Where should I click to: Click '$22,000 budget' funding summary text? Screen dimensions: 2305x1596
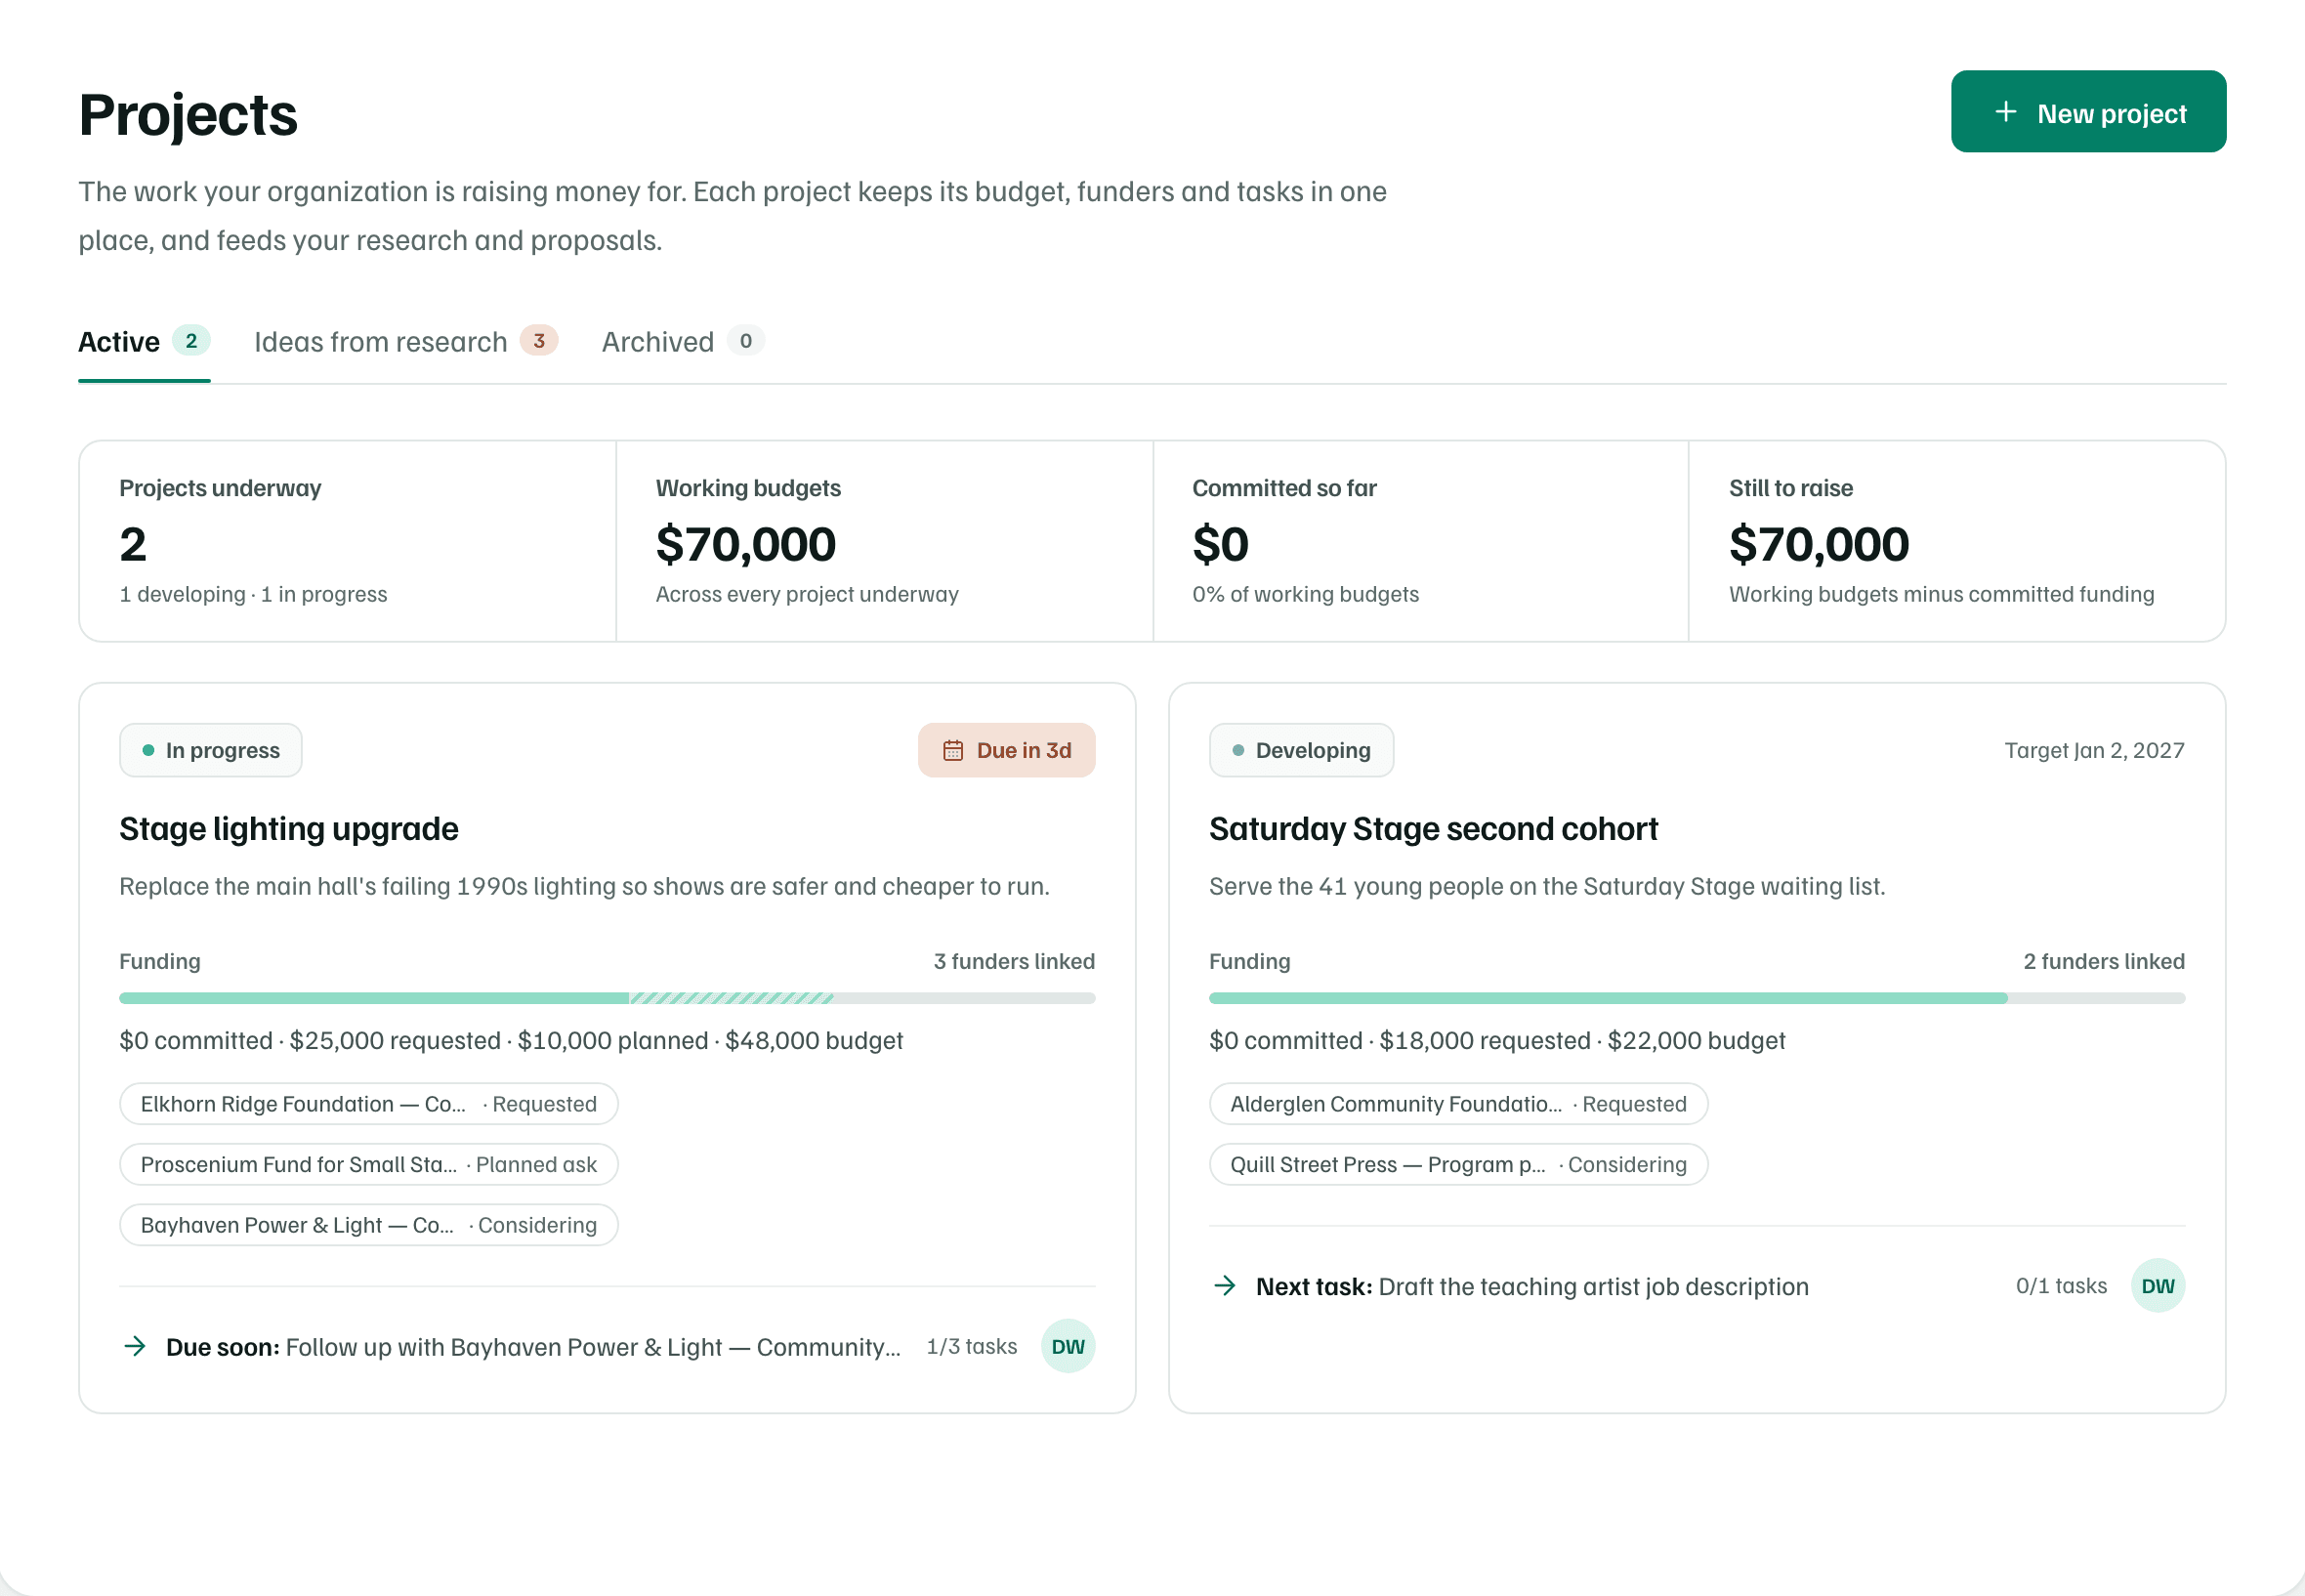pos(1696,1040)
